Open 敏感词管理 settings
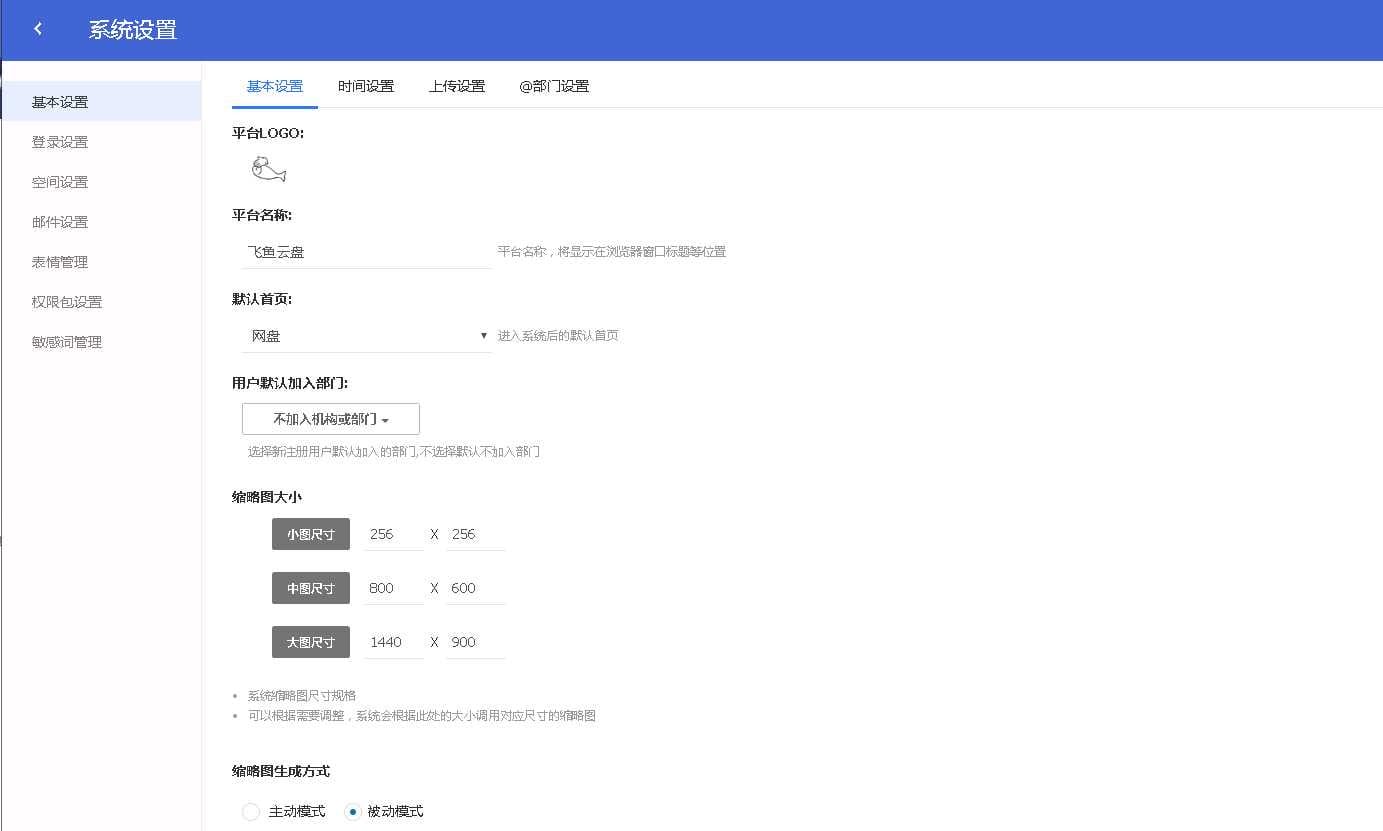This screenshot has height=831, width=1383. [x=65, y=341]
